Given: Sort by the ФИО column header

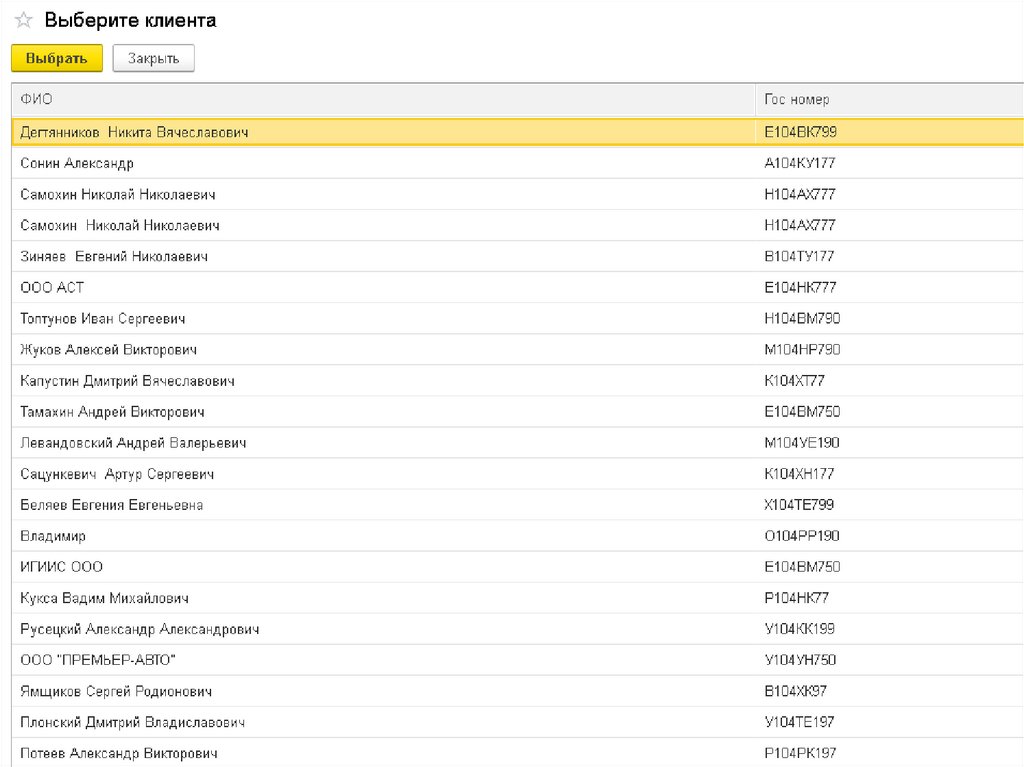Looking at the screenshot, I should [x=37, y=99].
